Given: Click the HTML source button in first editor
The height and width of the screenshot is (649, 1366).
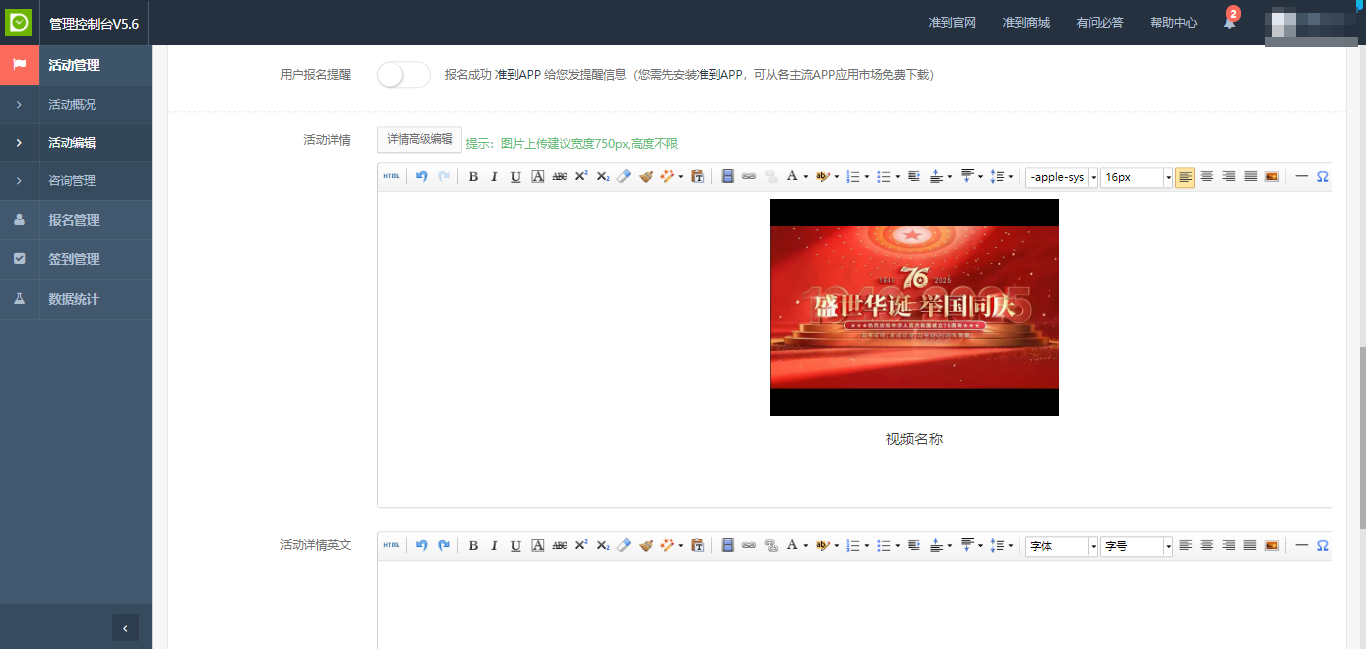Looking at the screenshot, I should 391,177.
